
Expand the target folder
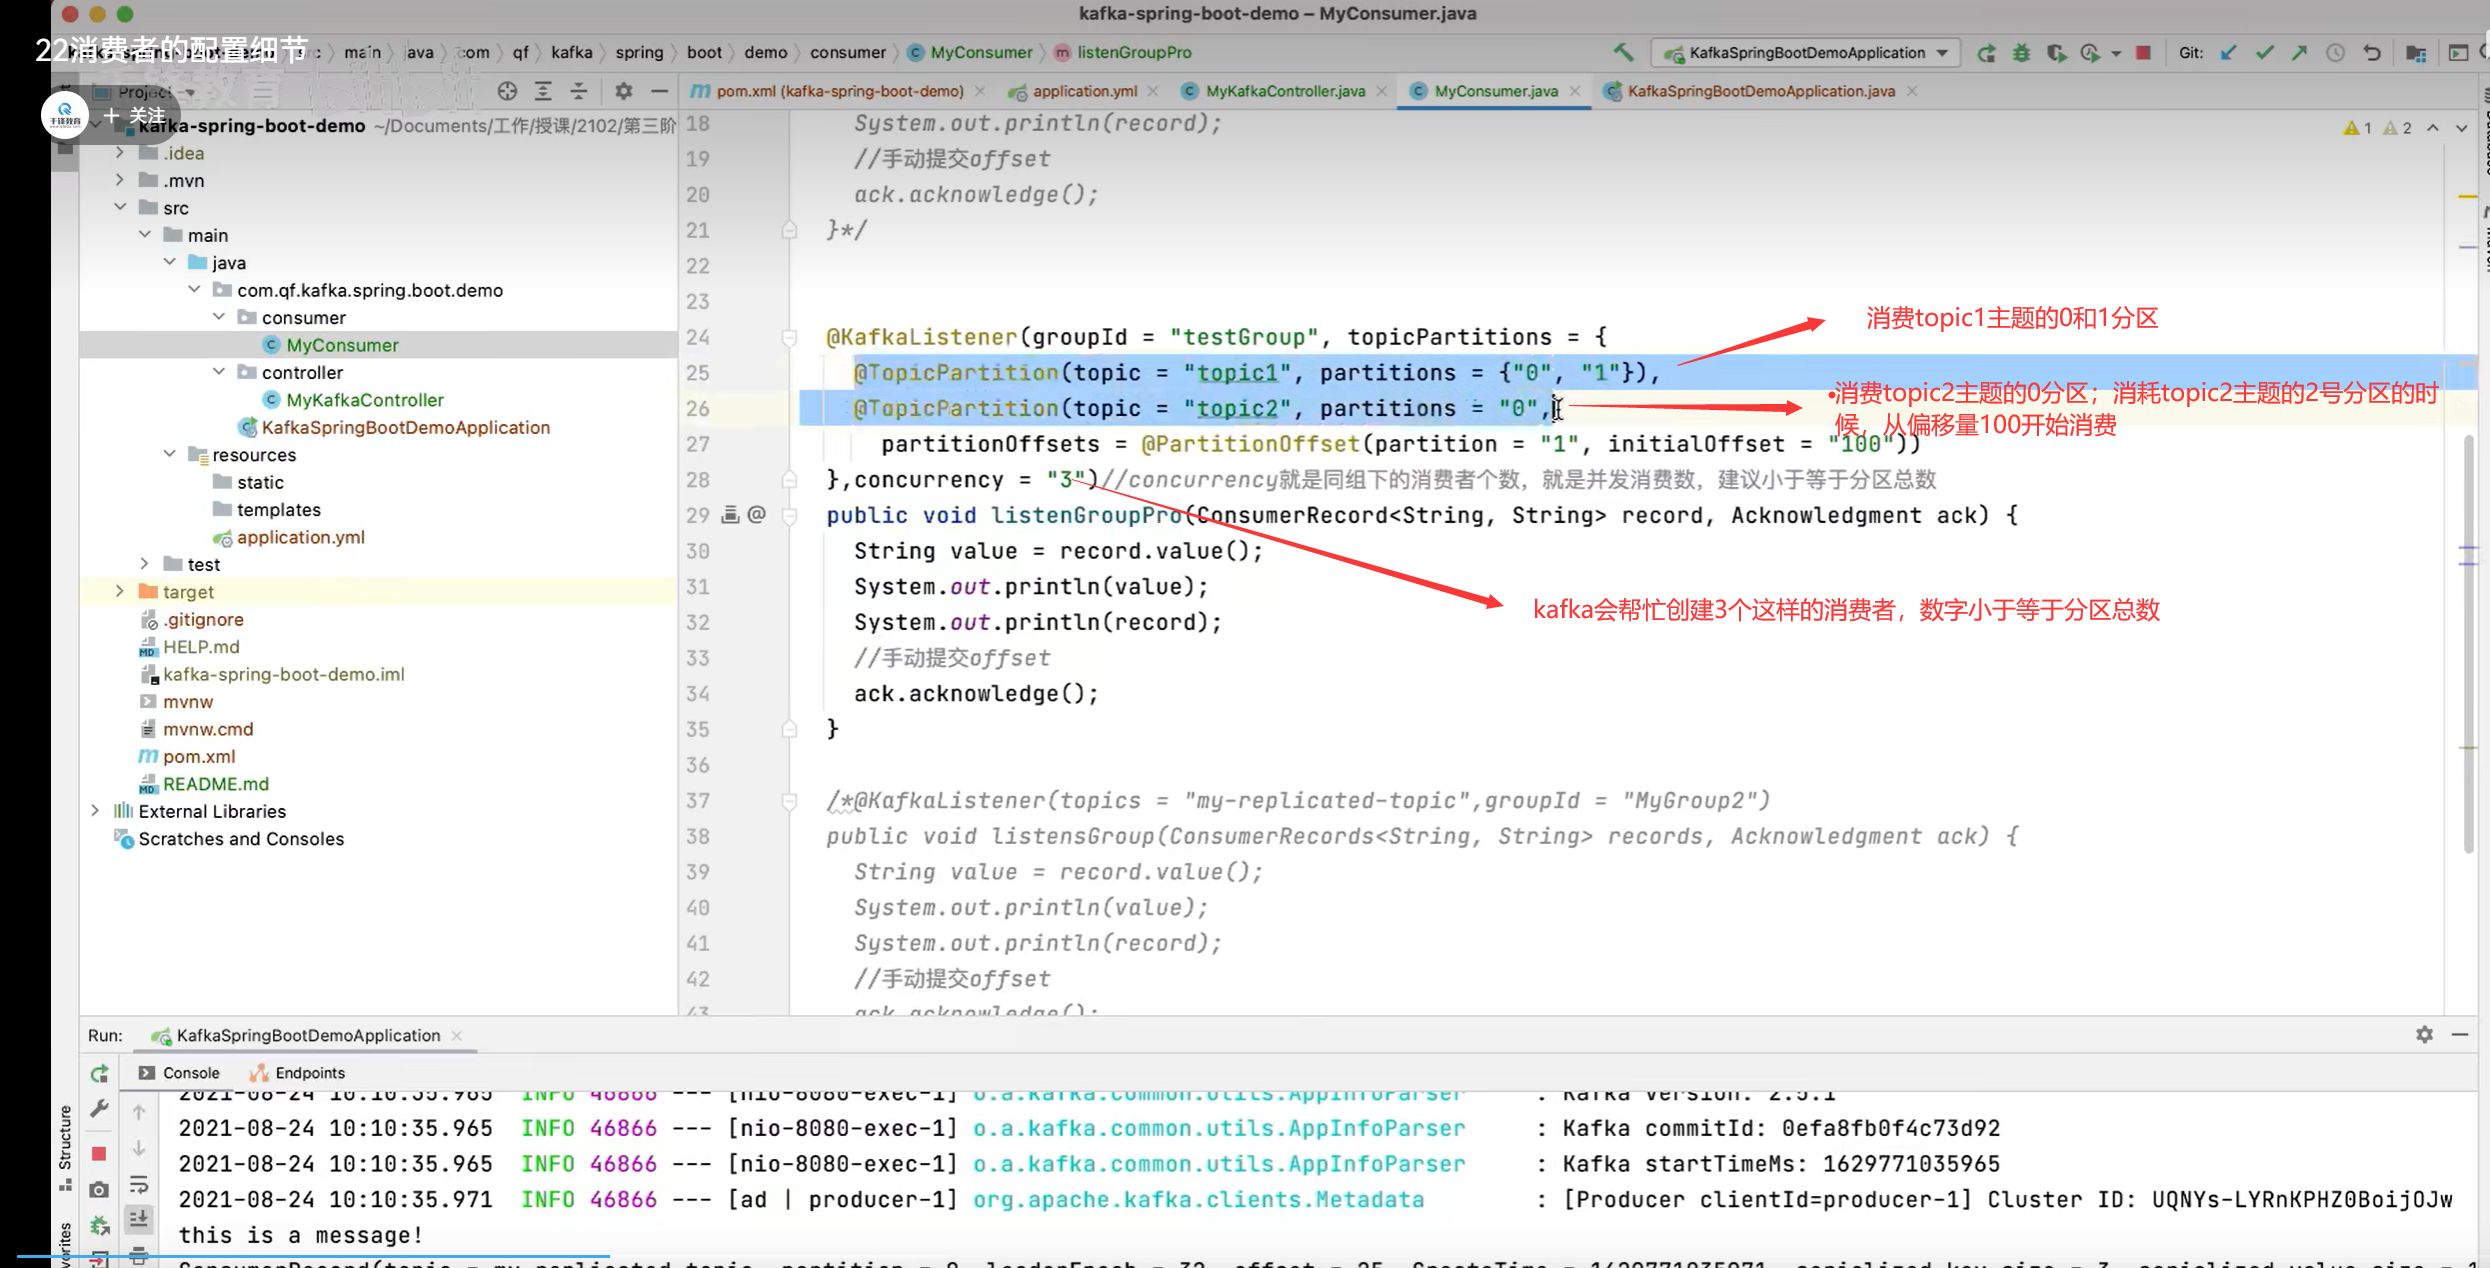(120, 591)
